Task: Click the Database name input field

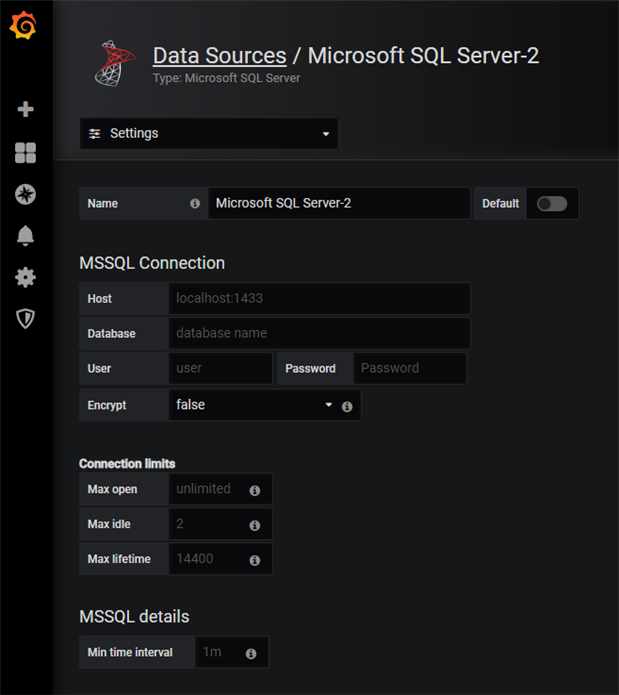Action: [319, 333]
